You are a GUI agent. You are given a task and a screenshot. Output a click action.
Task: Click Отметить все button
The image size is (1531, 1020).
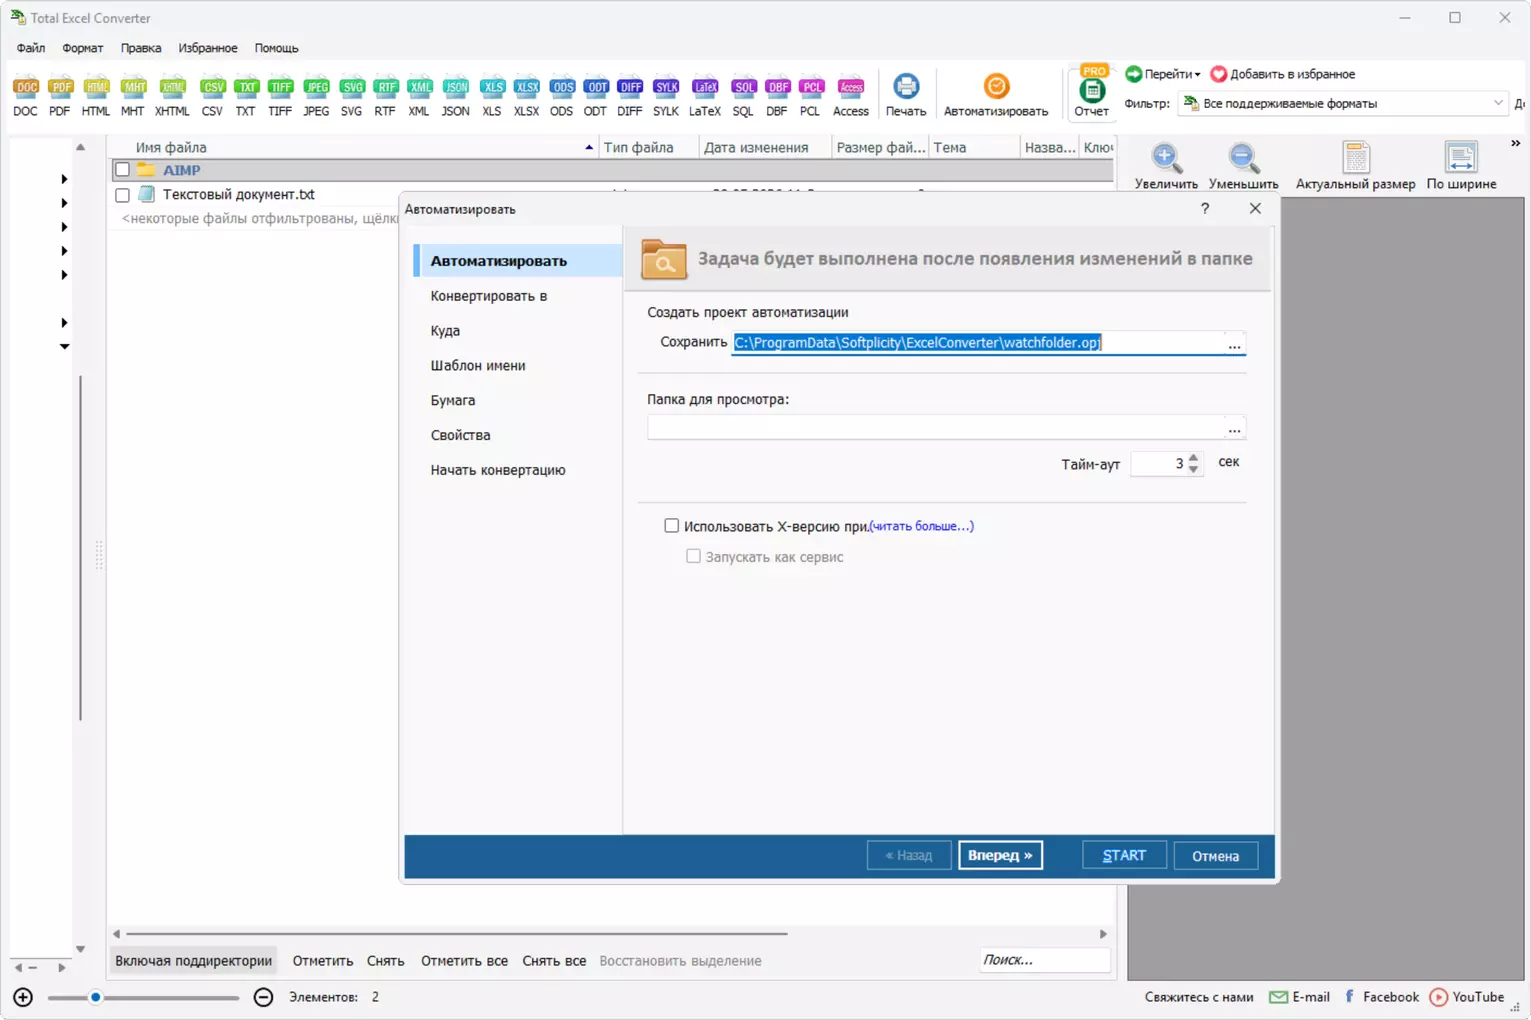pos(464,961)
